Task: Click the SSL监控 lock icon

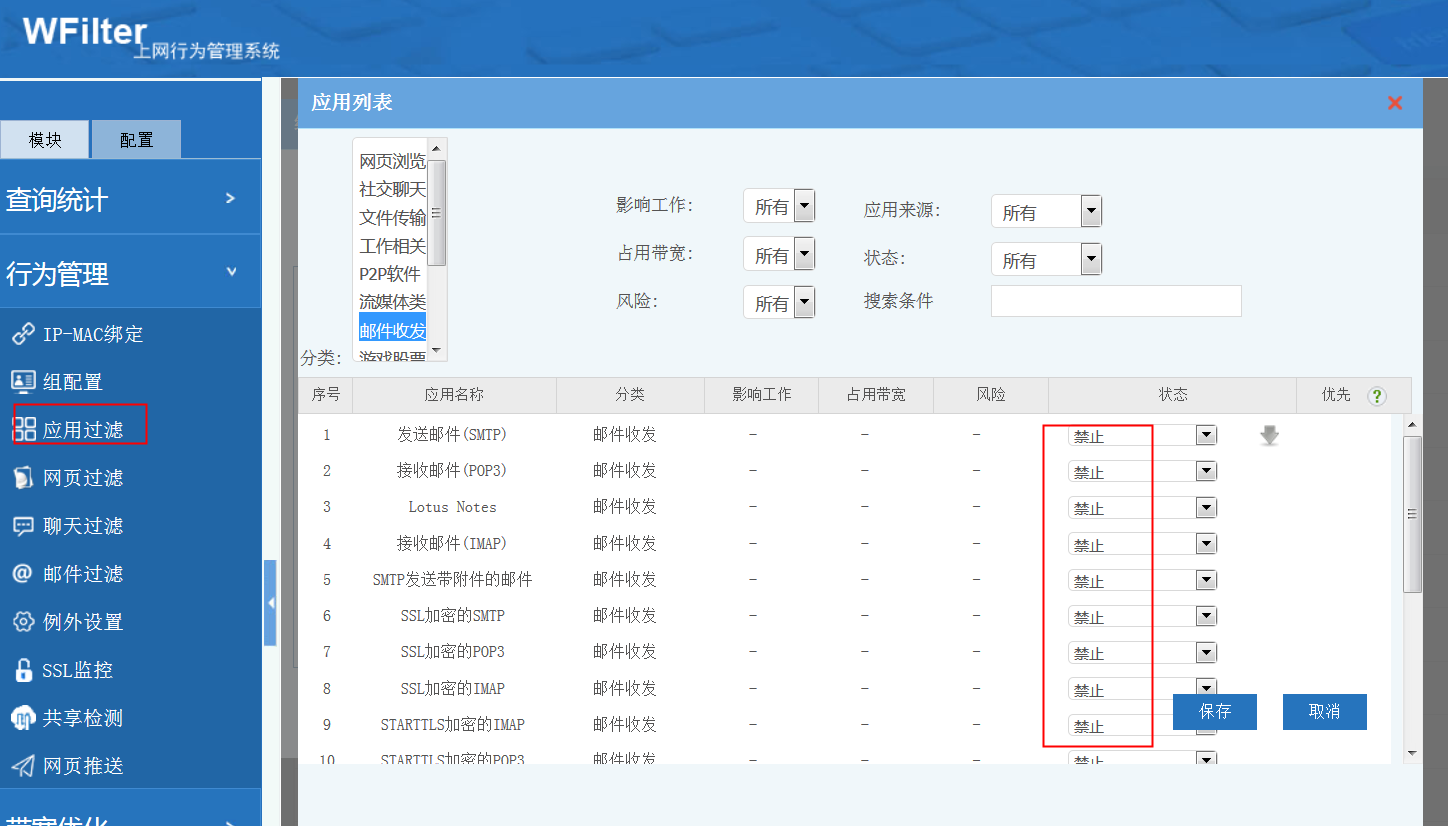Action: (23, 670)
